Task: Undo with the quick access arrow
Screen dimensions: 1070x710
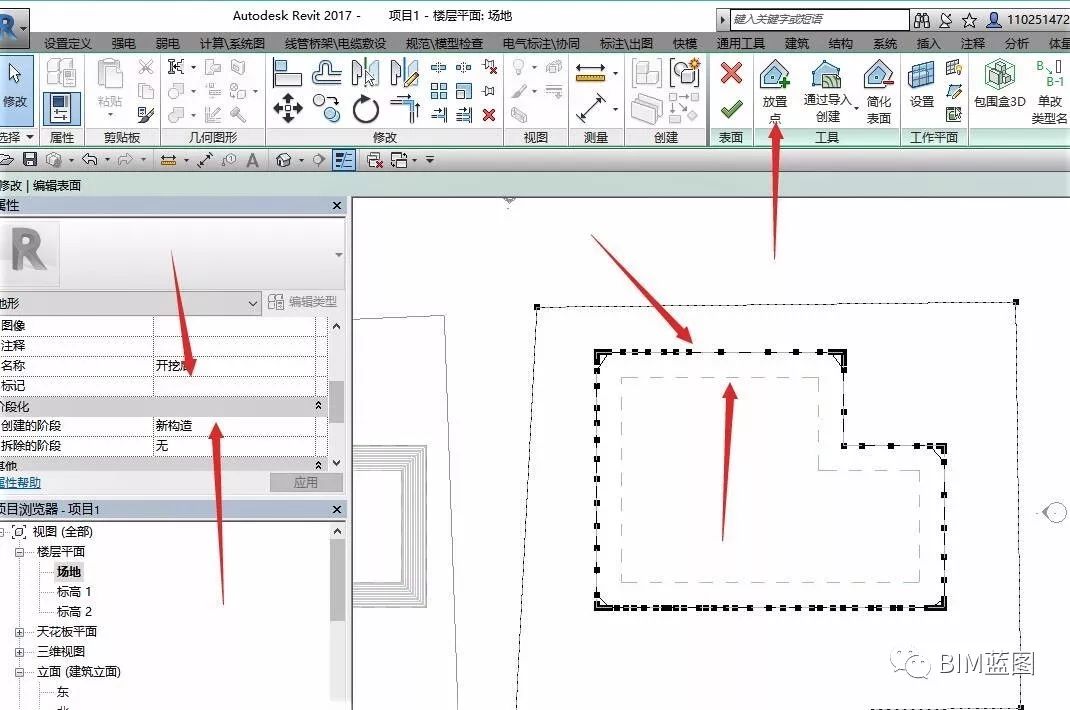Action: pos(89,160)
